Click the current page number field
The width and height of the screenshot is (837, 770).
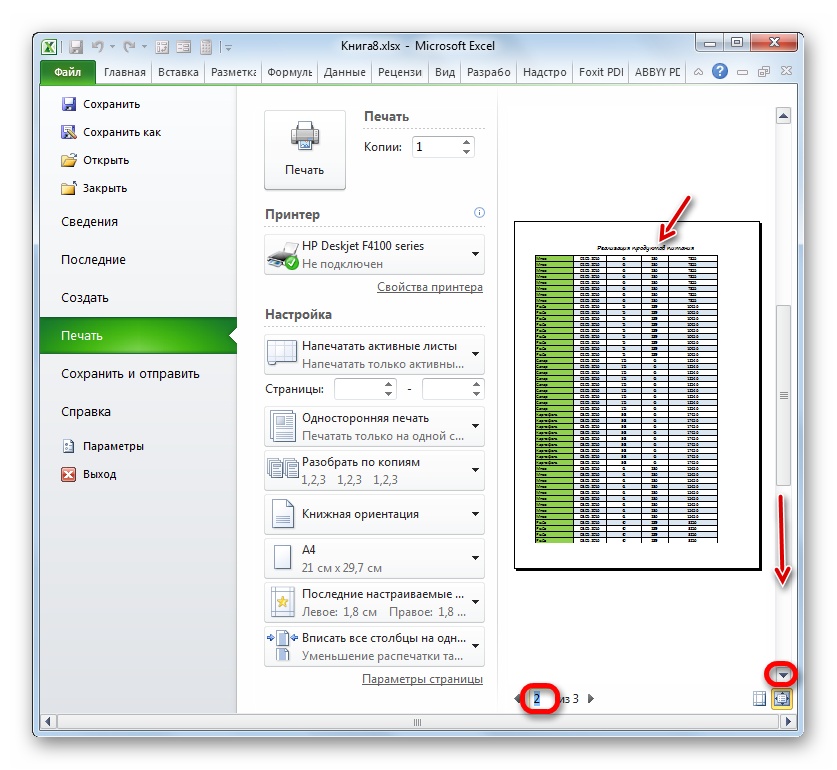(x=537, y=699)
